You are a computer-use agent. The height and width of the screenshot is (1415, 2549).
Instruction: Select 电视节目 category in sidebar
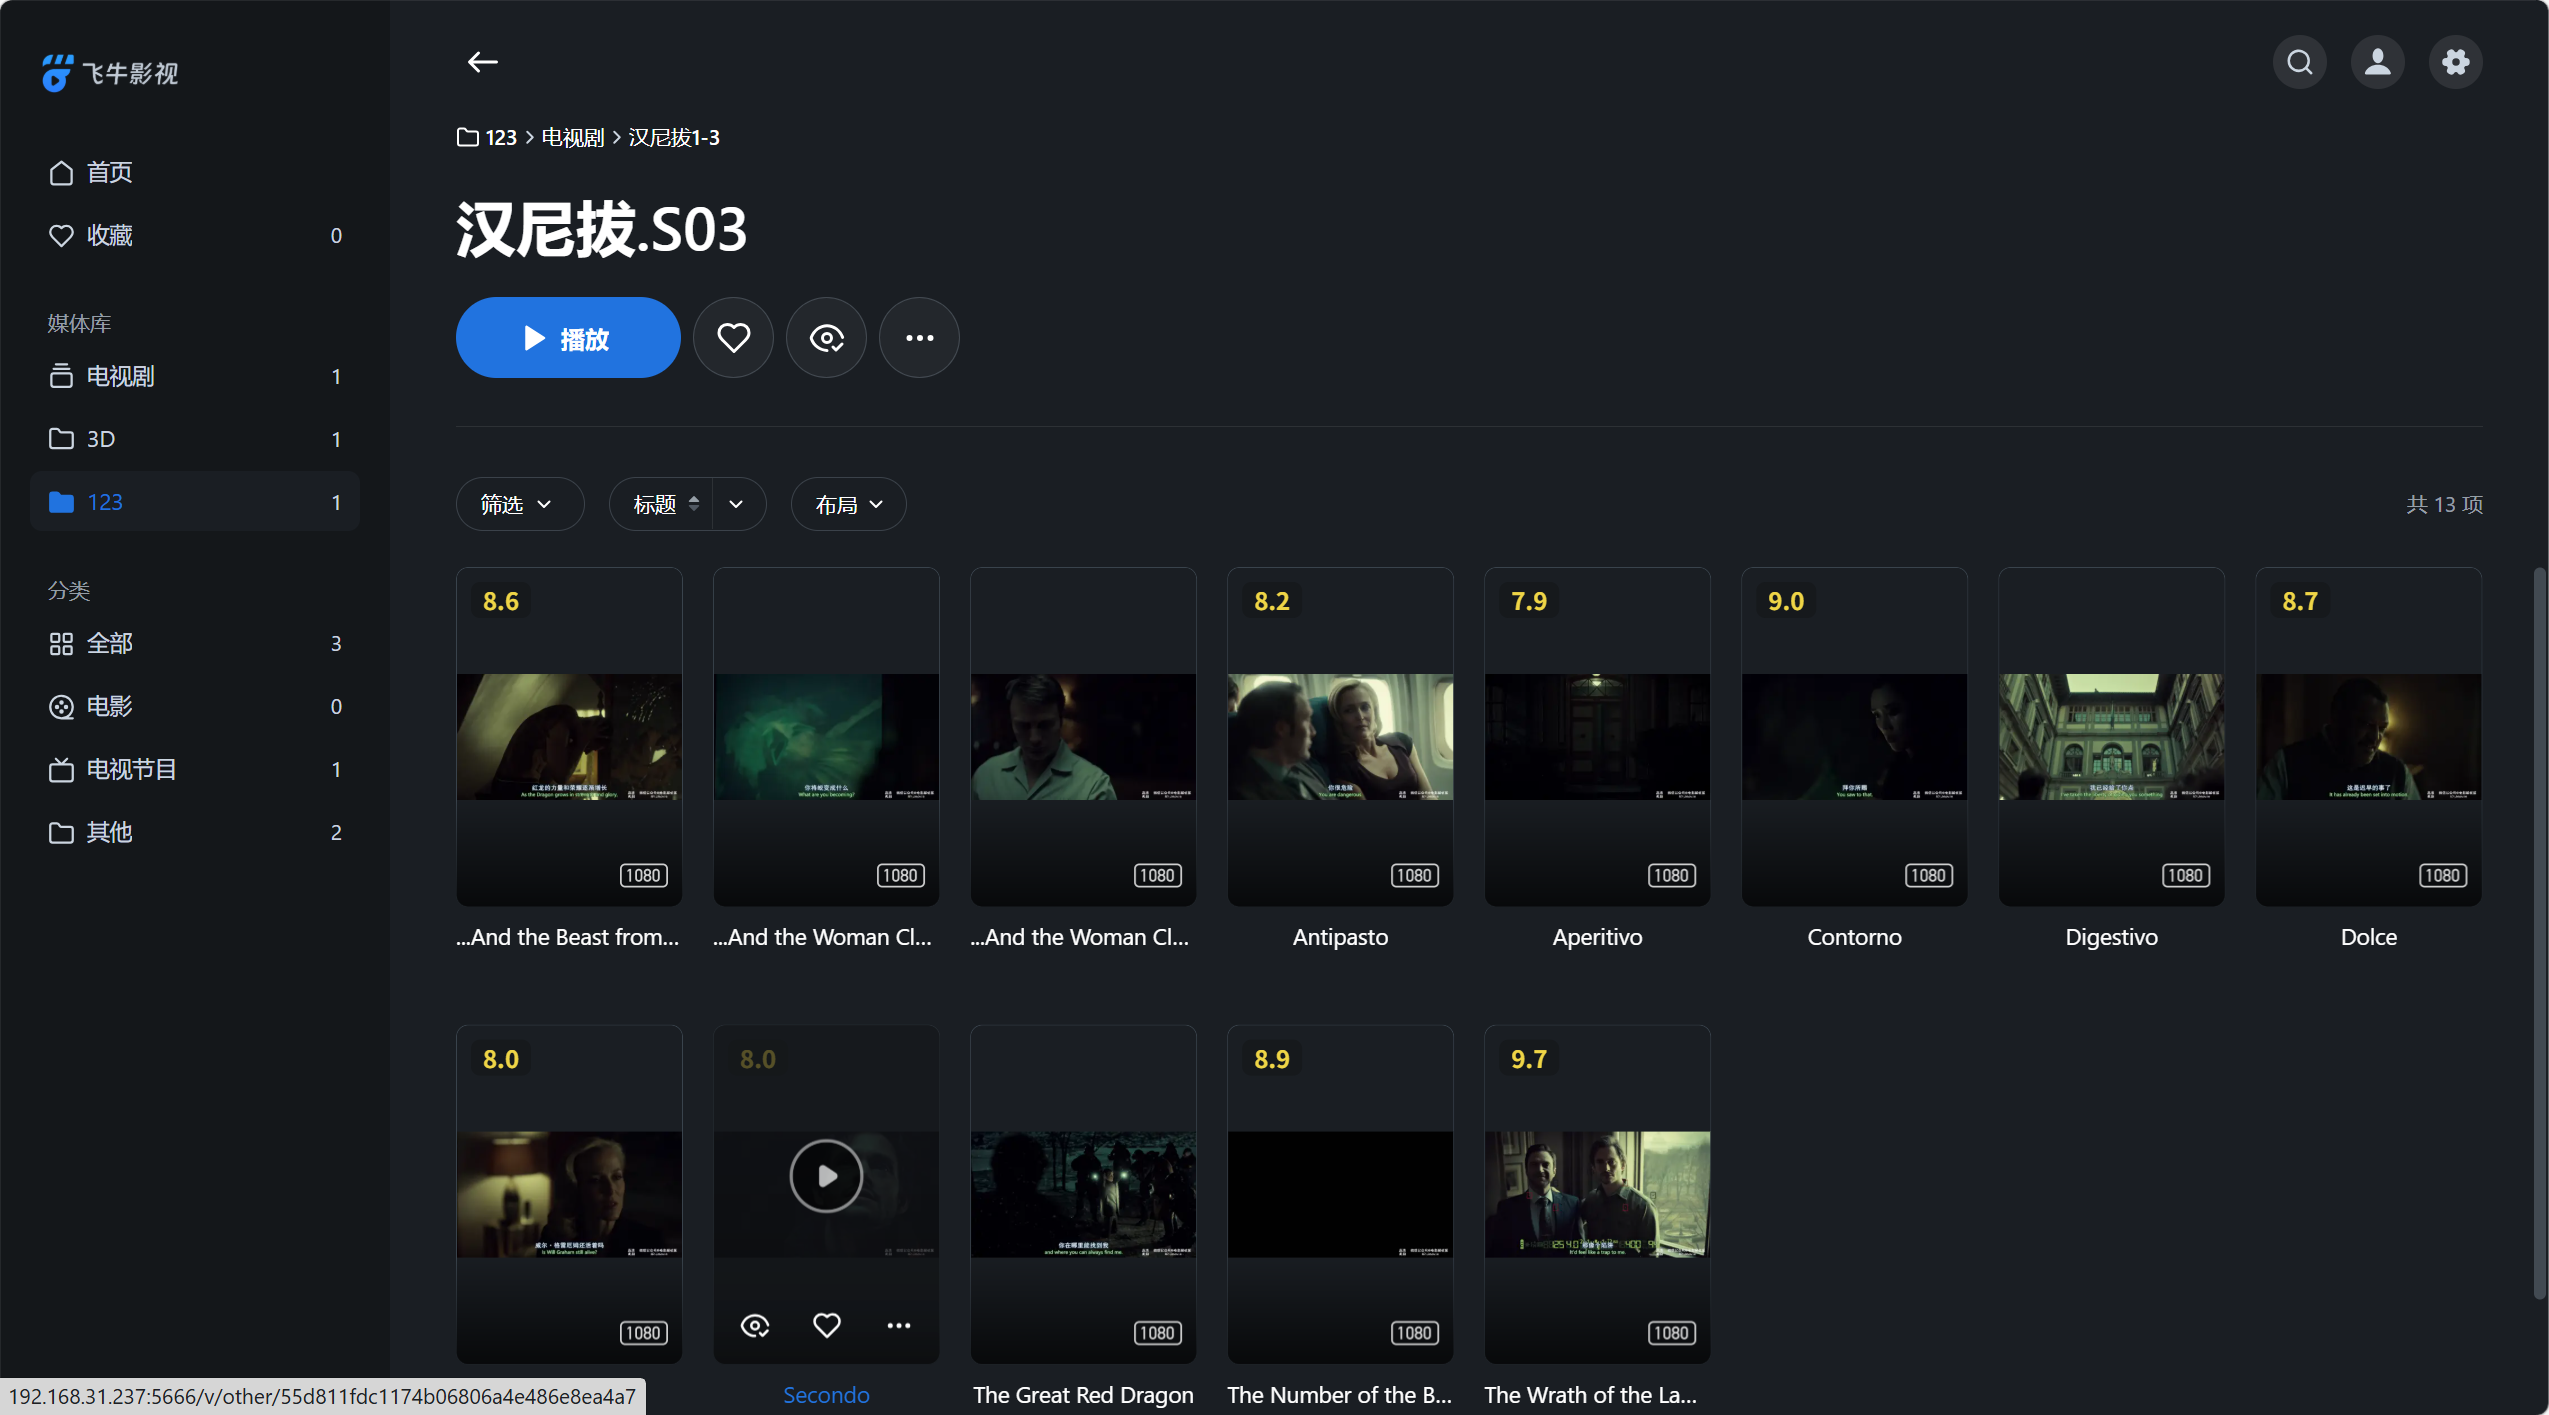[130, 769]
